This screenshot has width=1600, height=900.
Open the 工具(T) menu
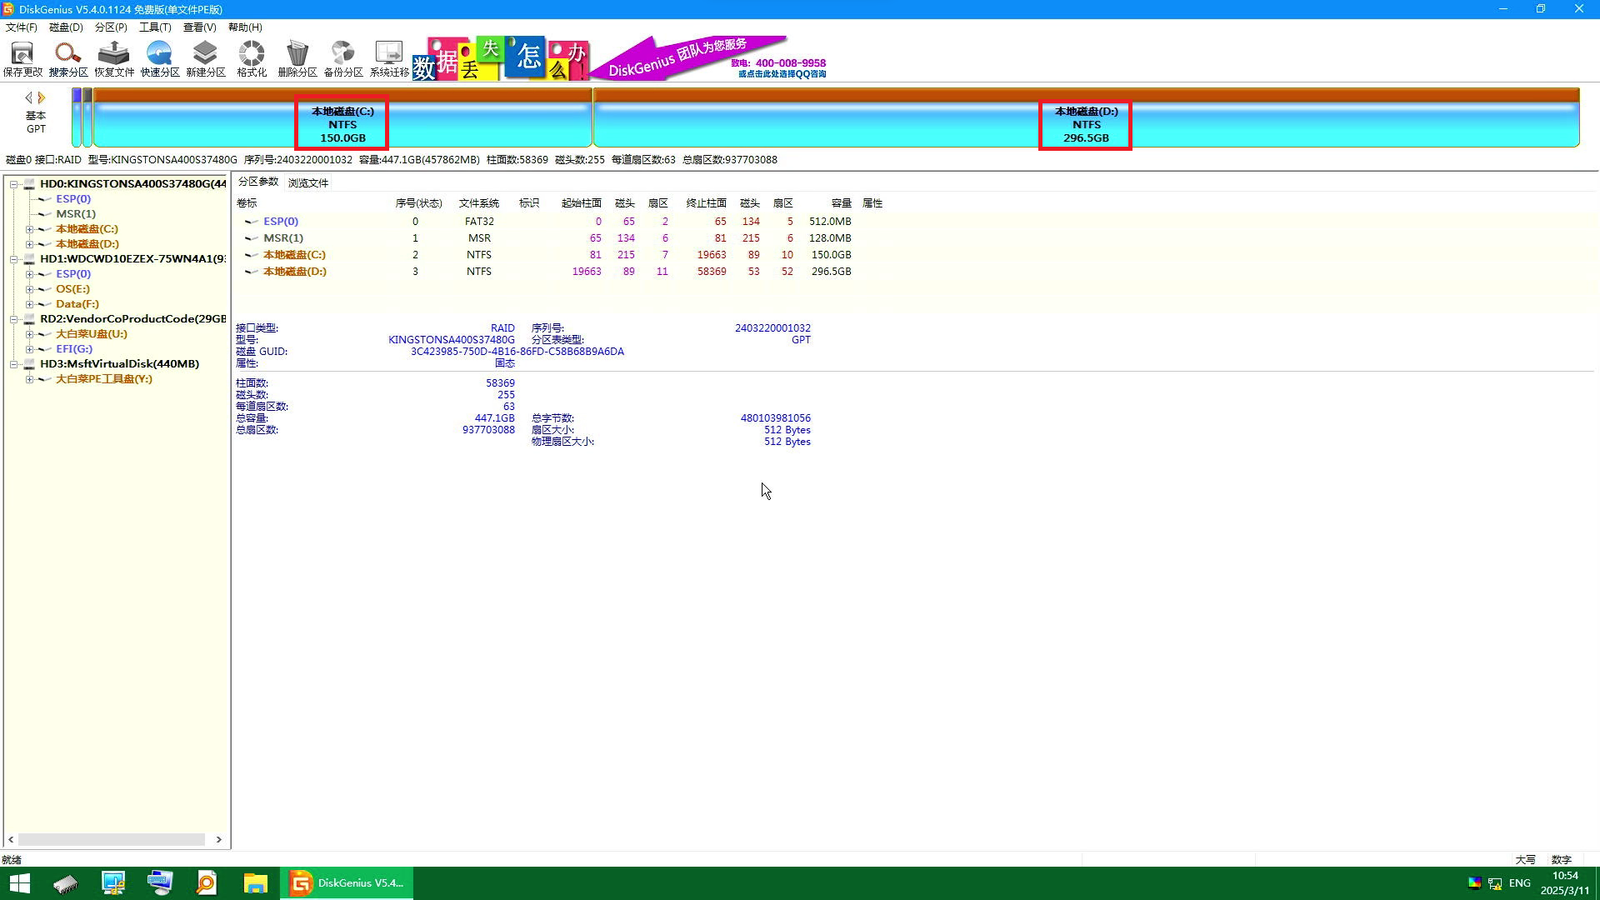(155, 27)
